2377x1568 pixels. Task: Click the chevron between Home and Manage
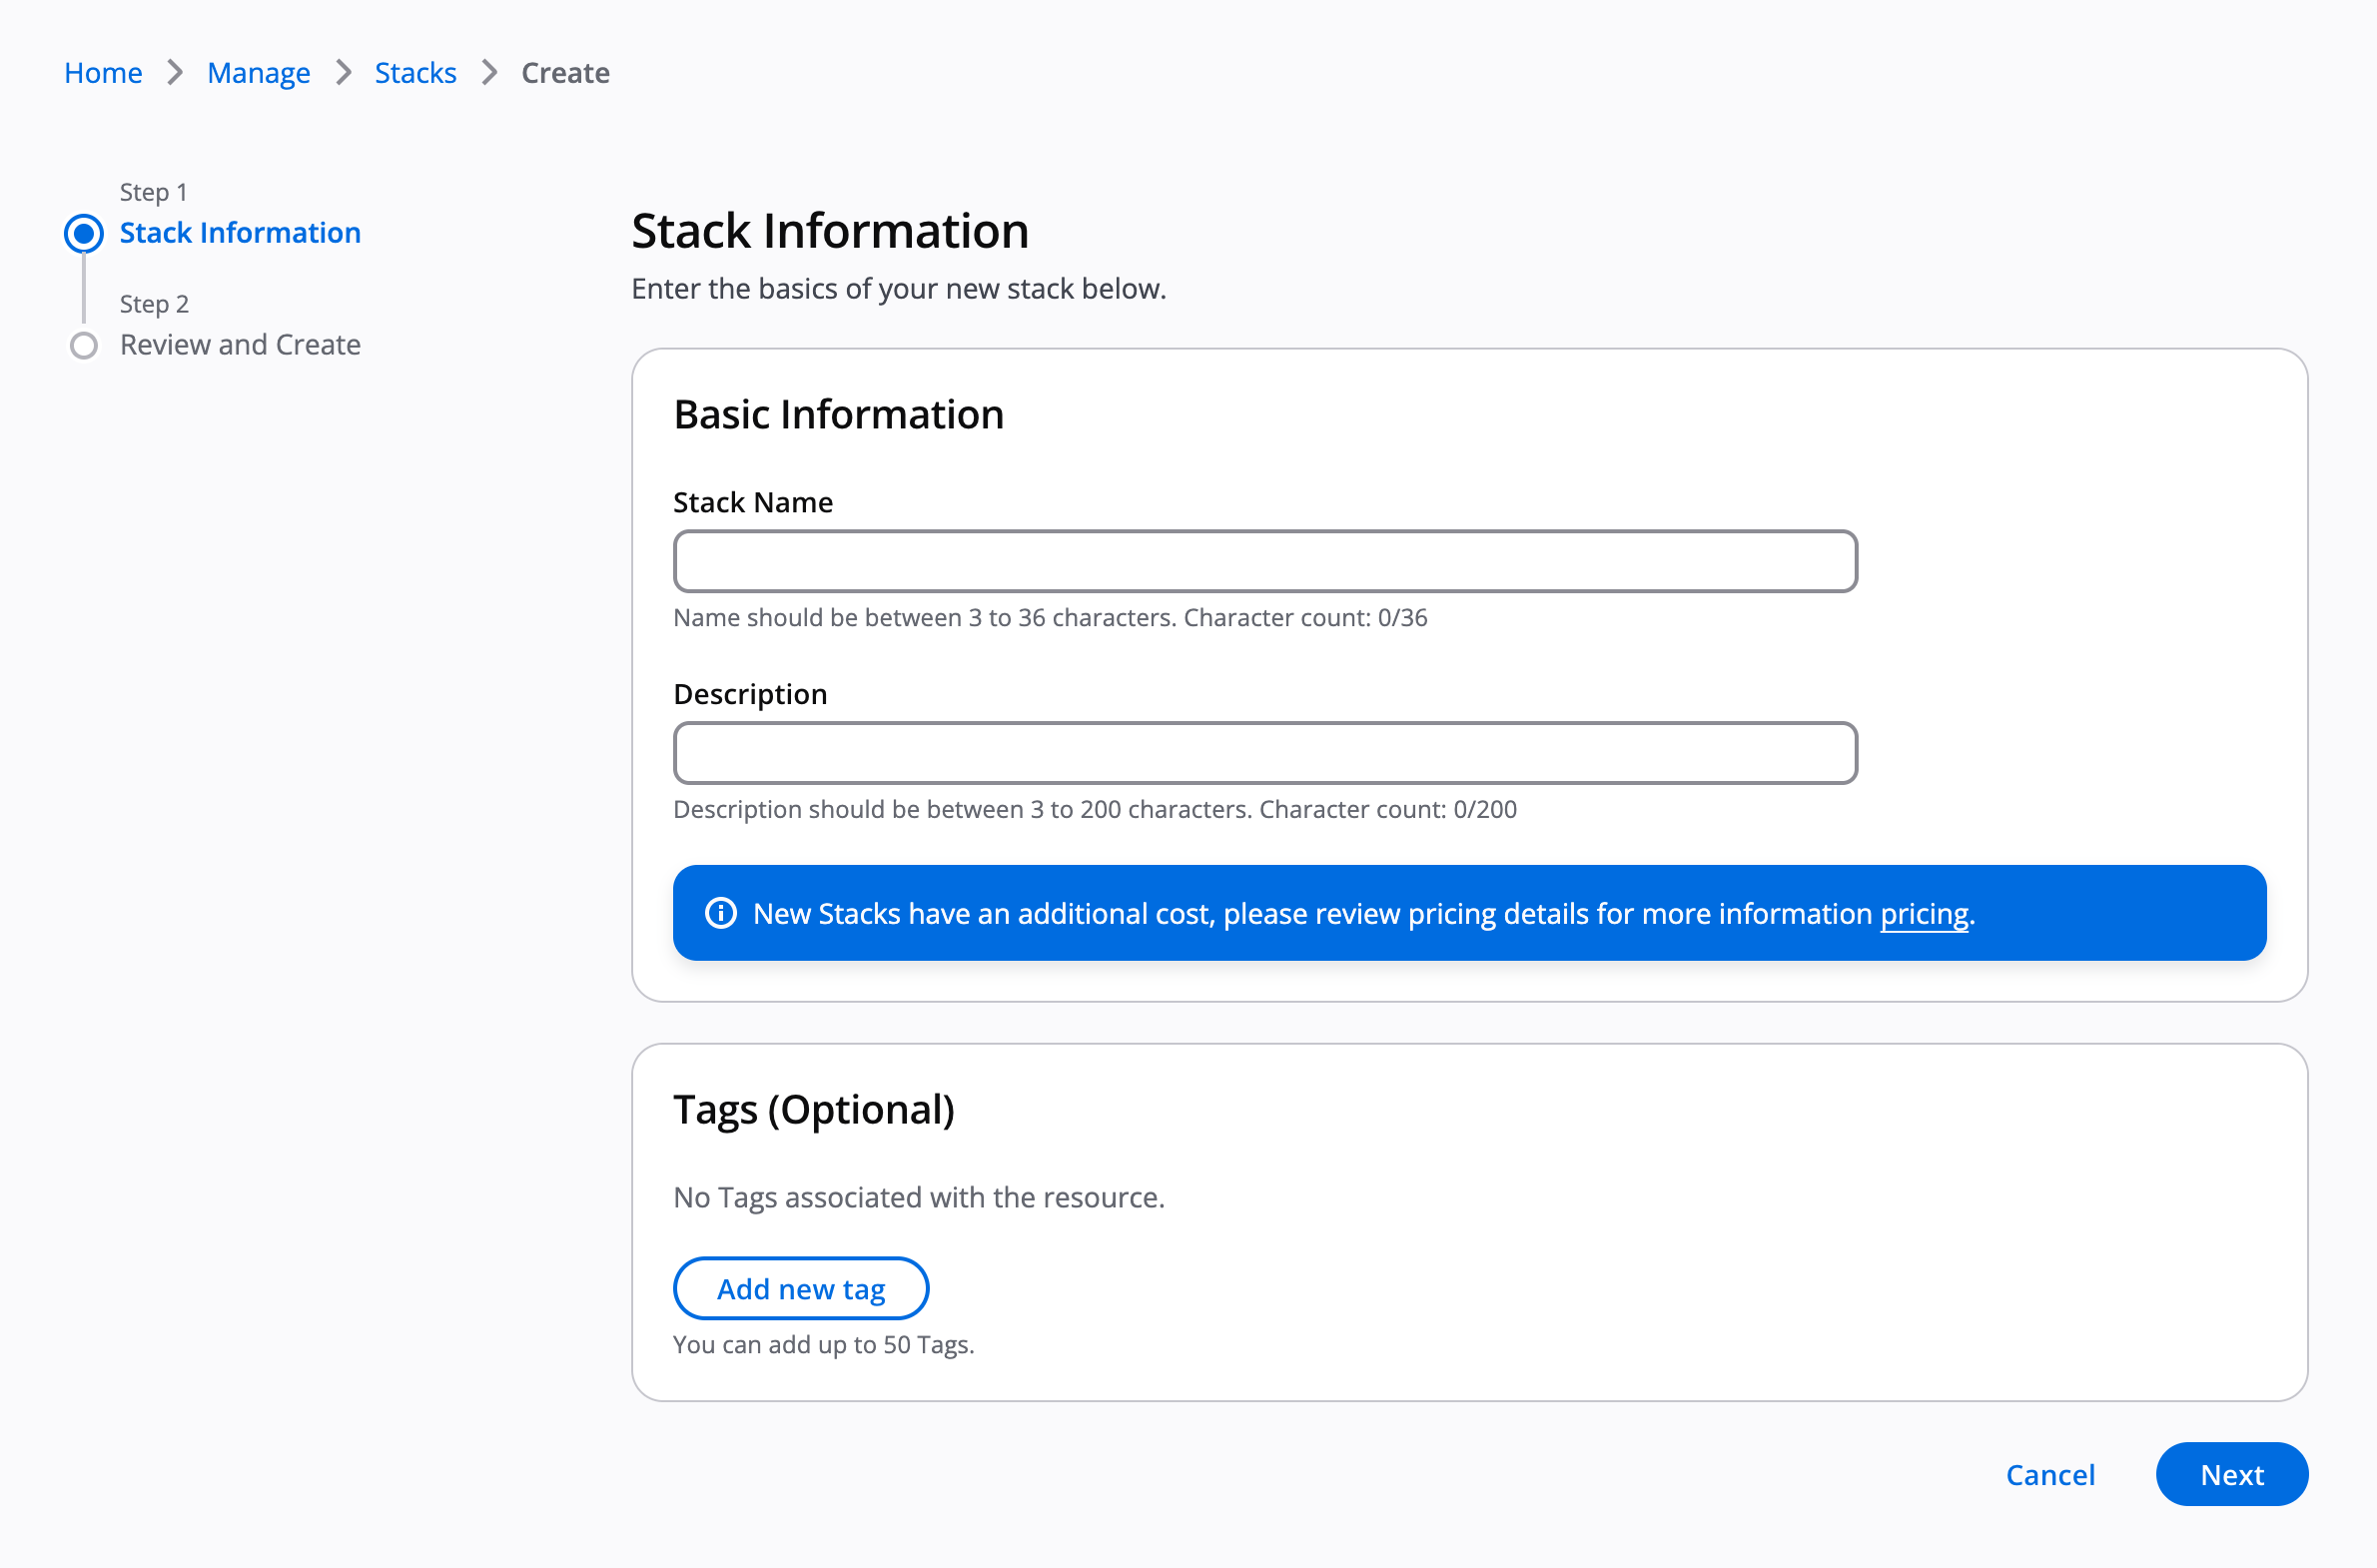pos(174,72)
